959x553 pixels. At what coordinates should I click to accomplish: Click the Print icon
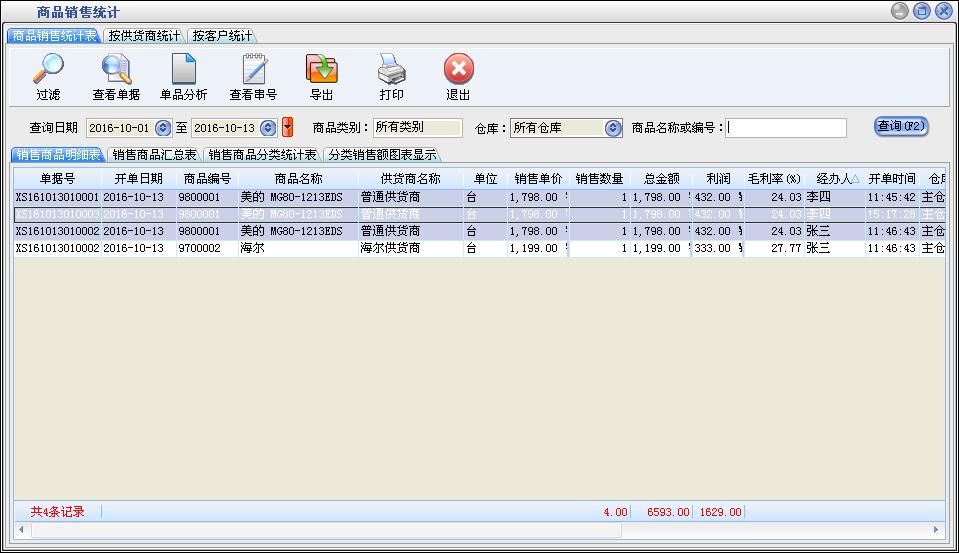pyautogui.click(x=391, y=70)
